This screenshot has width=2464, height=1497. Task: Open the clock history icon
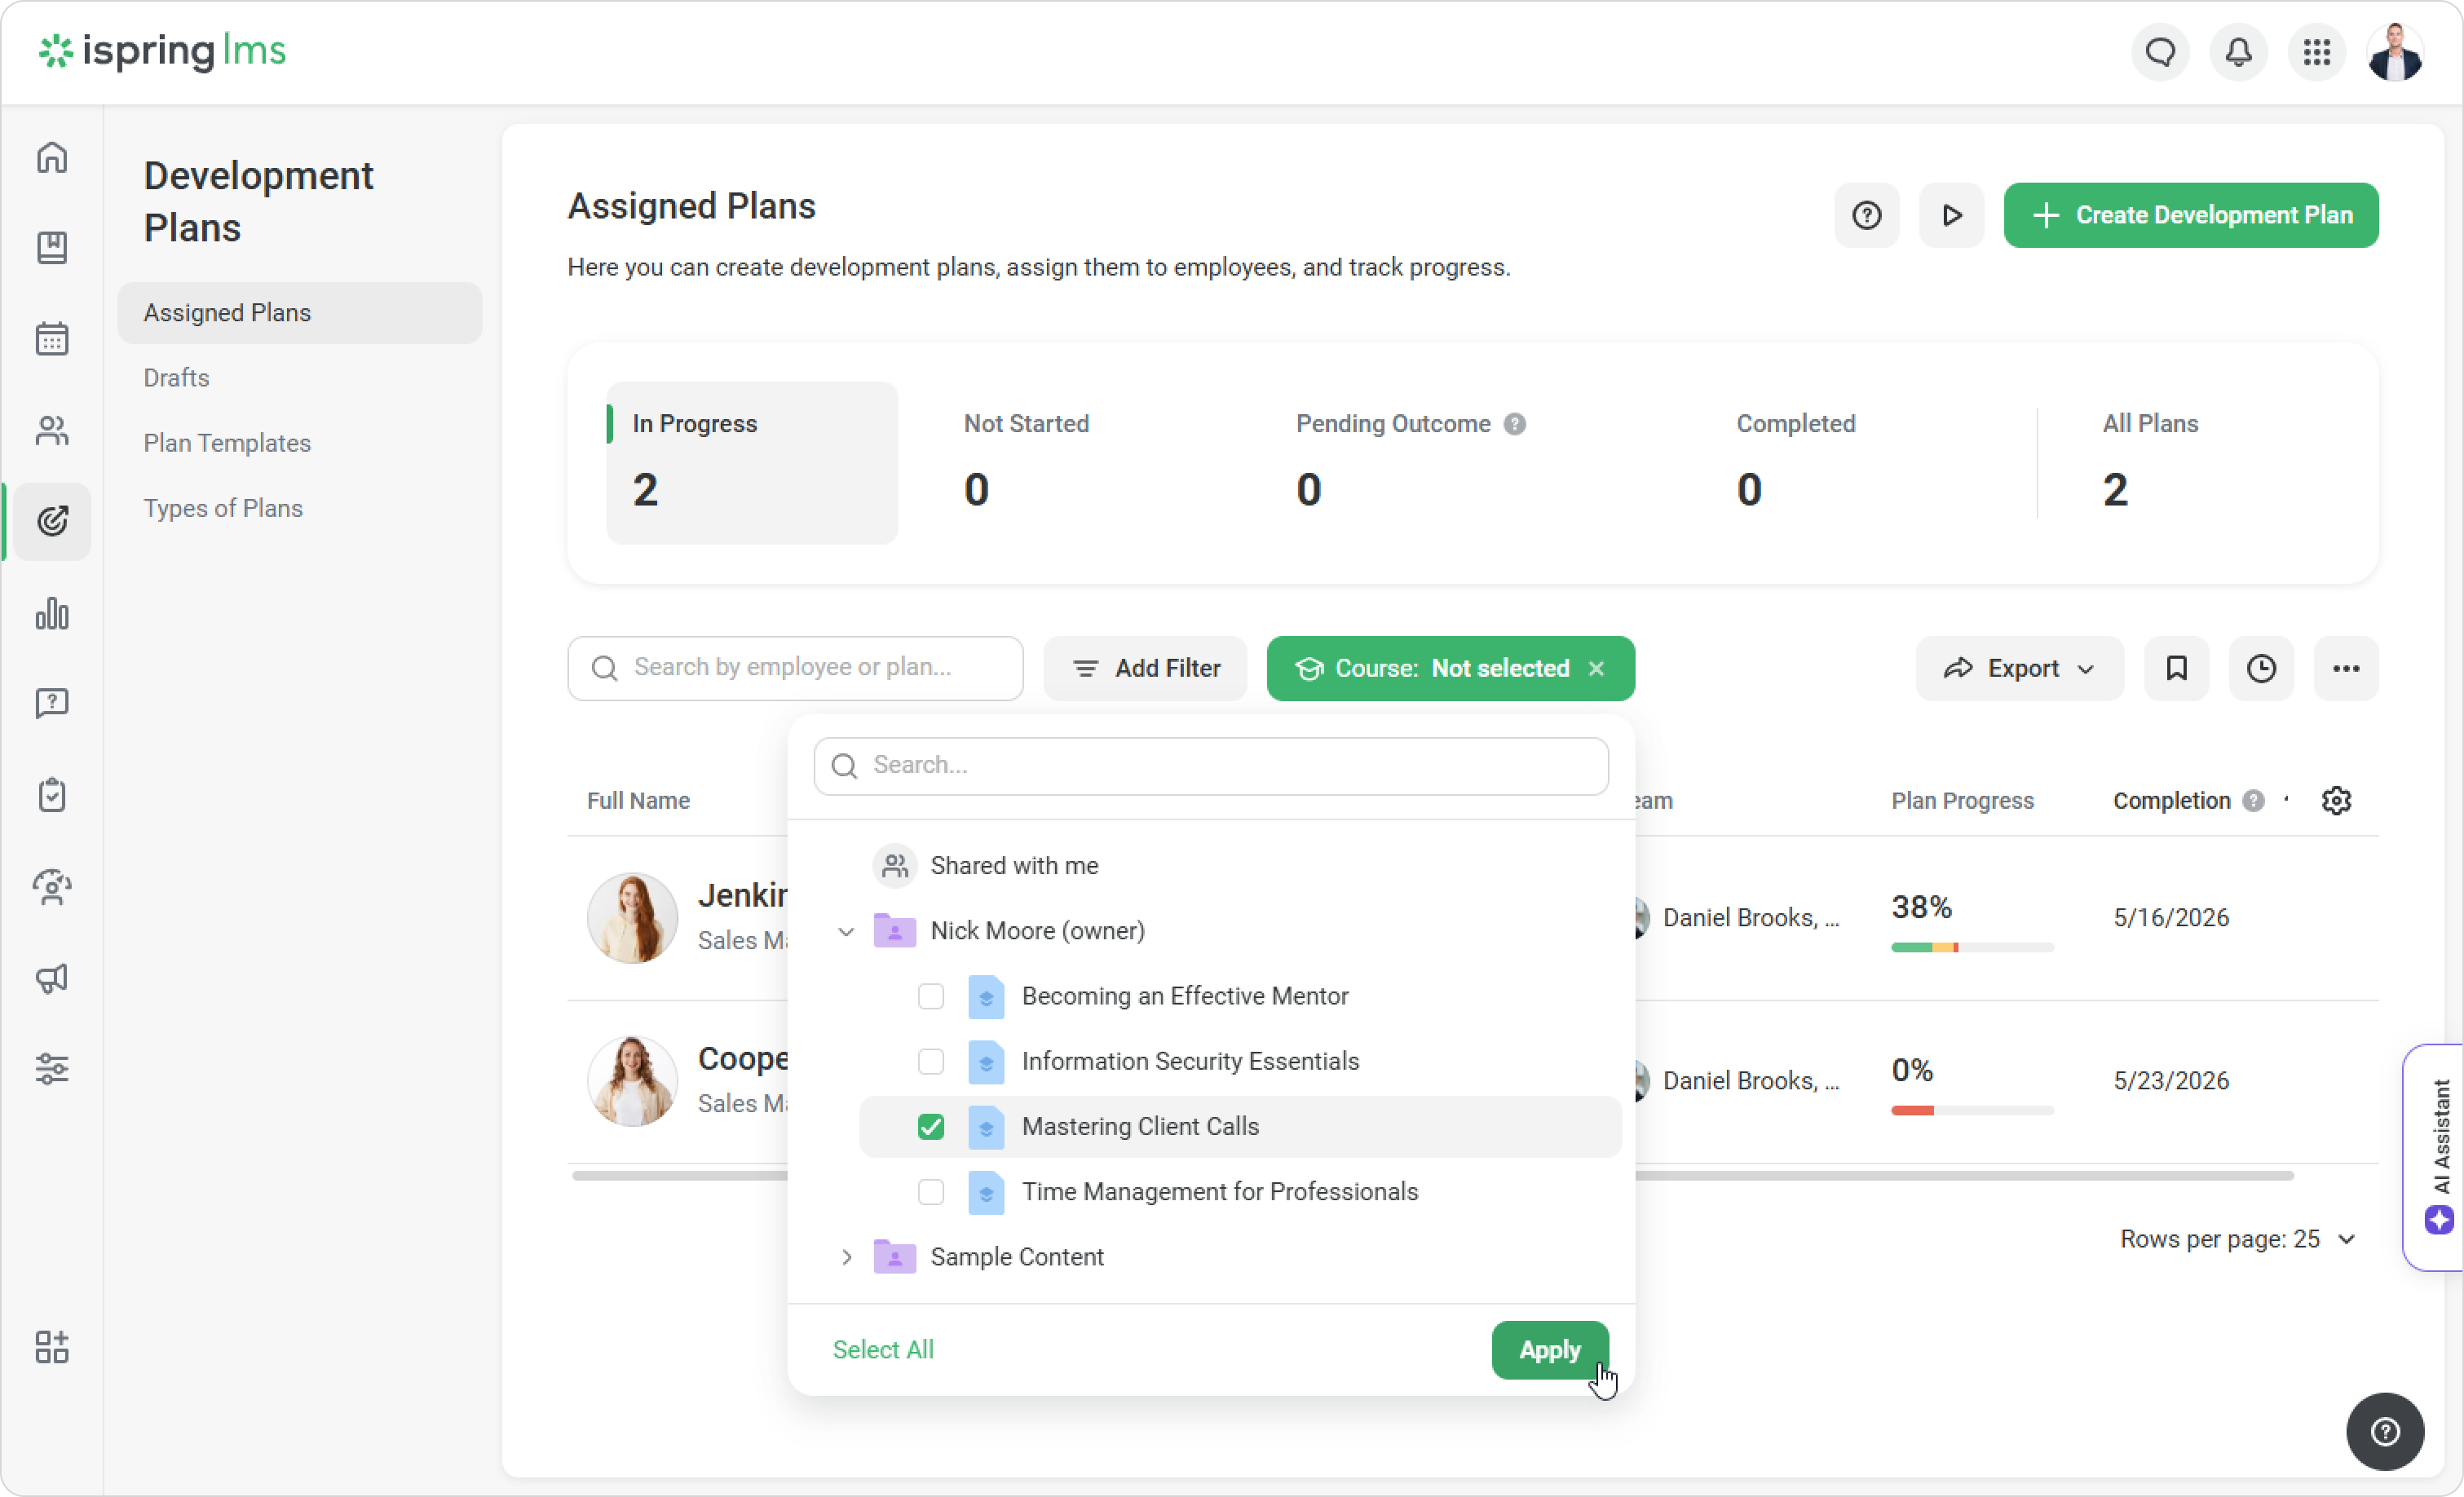coord(2261,668)
